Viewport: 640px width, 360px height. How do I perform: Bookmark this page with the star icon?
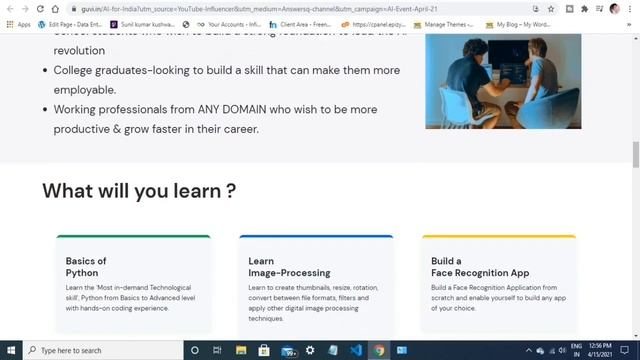(551, 9)
